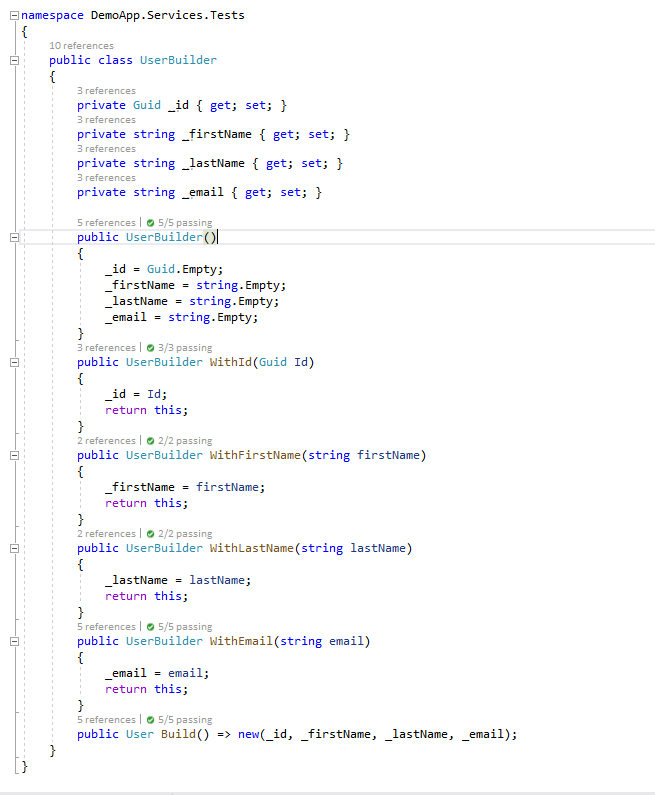This screenshot has width=655, height=795.
Task: Fold the WithLastName method
Action: [13, 549]
